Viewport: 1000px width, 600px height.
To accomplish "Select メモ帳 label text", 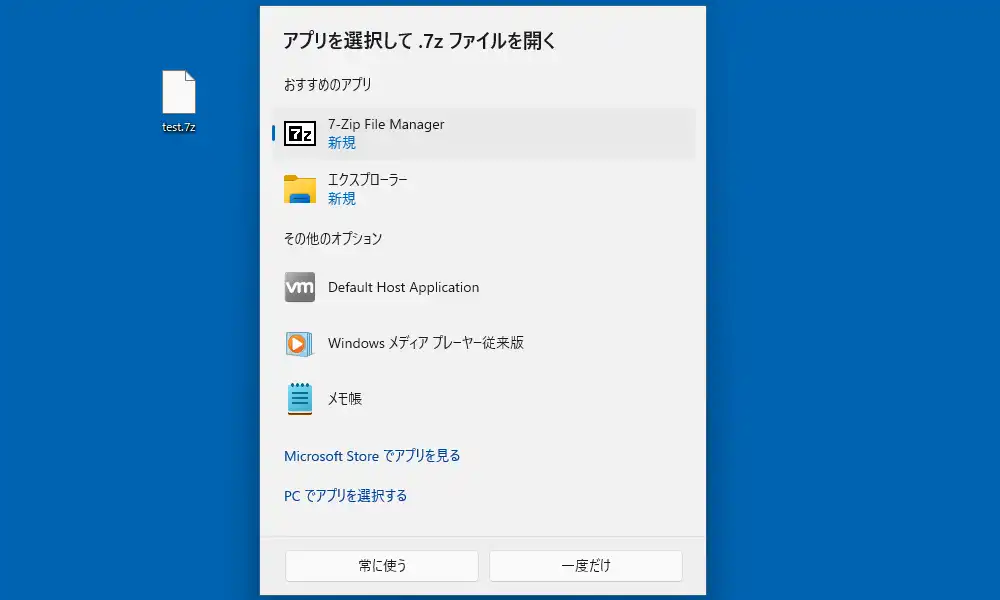I will [344, 399].
